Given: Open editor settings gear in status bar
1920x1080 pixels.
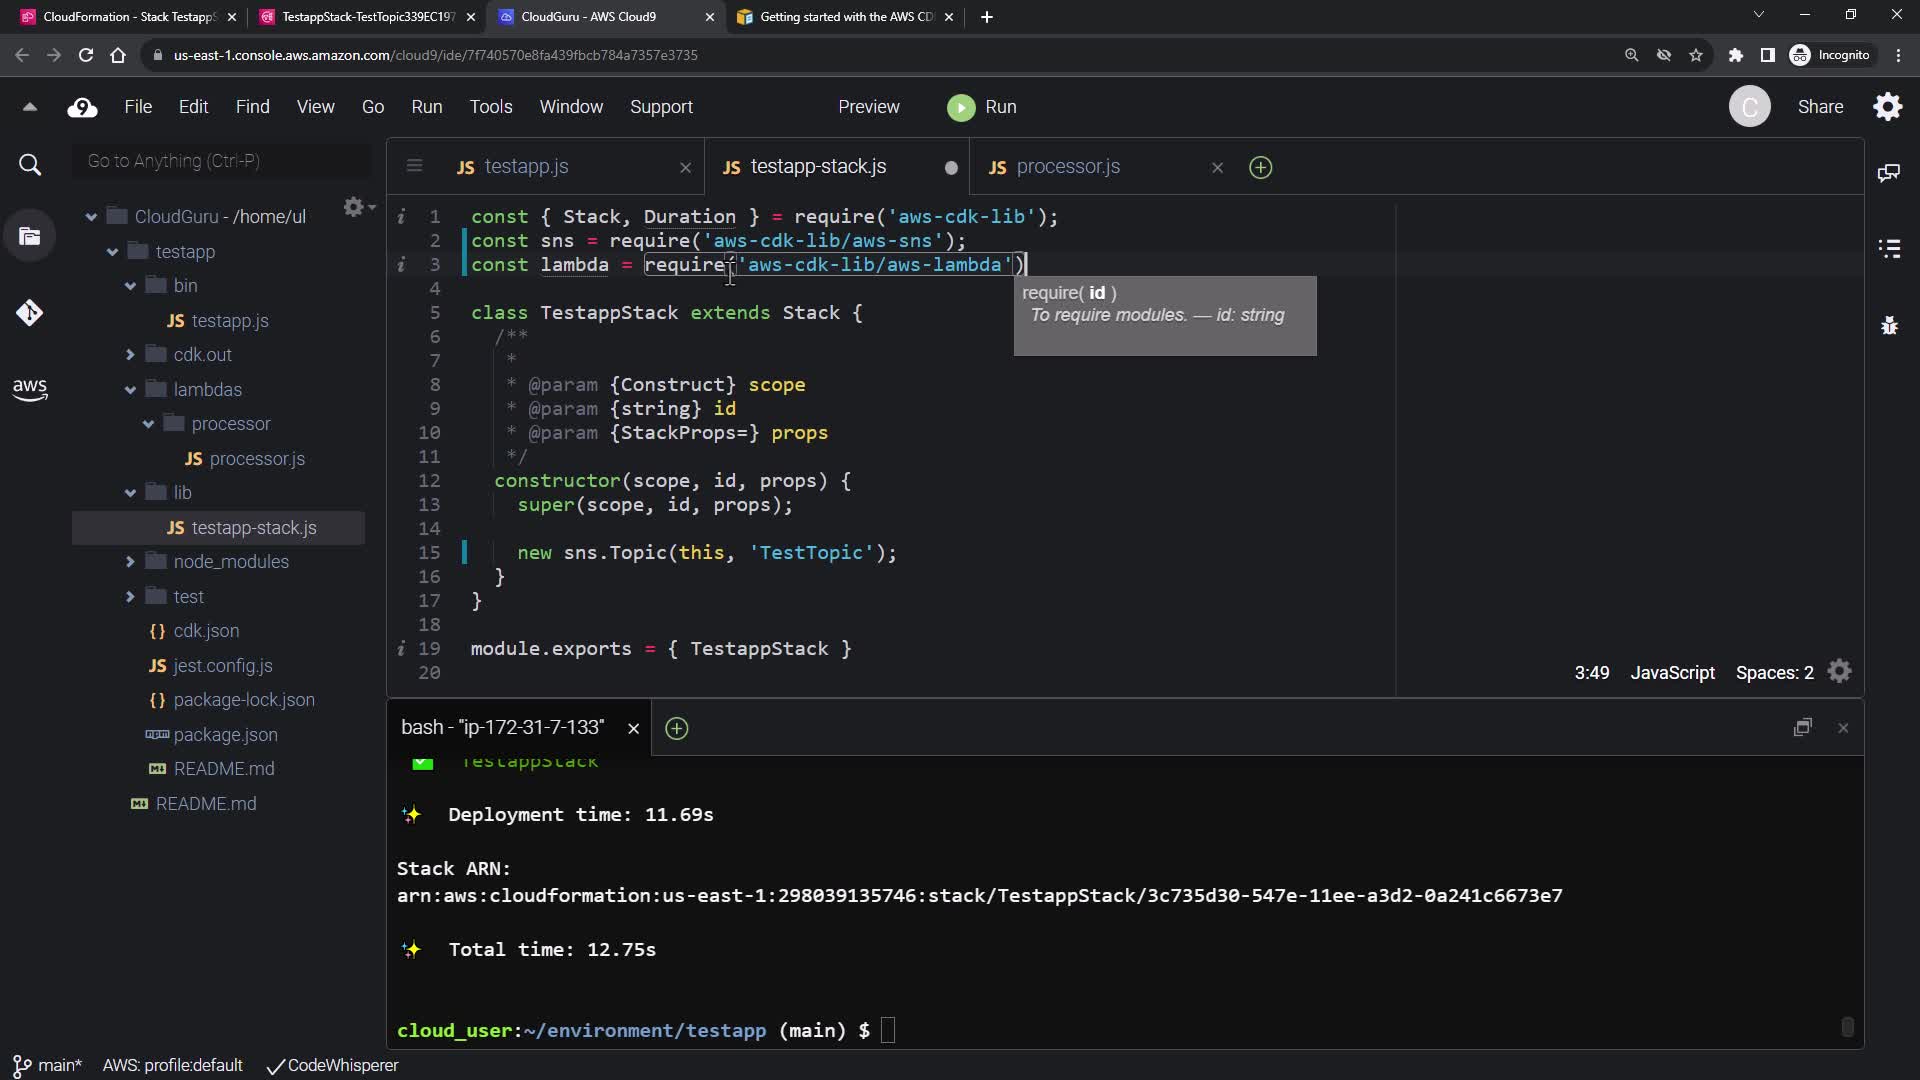Looking at the screenshot, I should tap(1839, 672).
